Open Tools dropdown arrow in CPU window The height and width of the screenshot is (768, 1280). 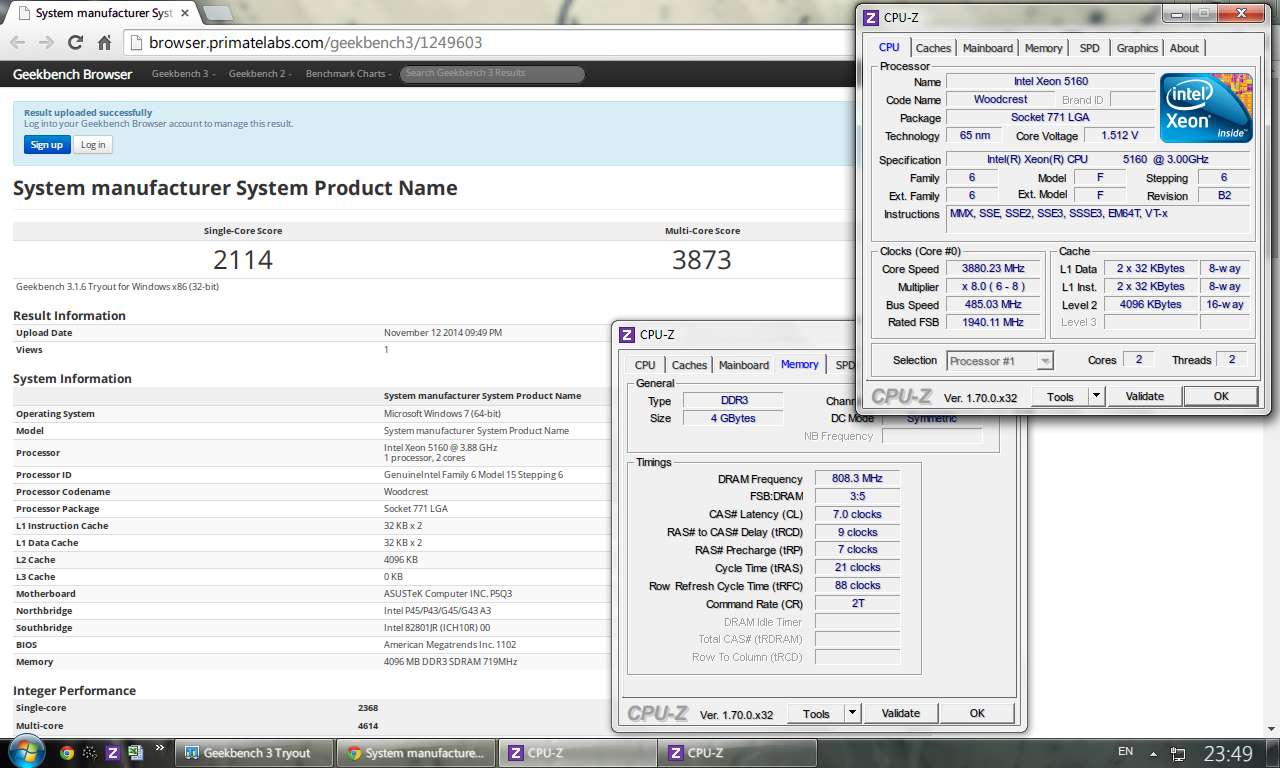coord(1097,396)
